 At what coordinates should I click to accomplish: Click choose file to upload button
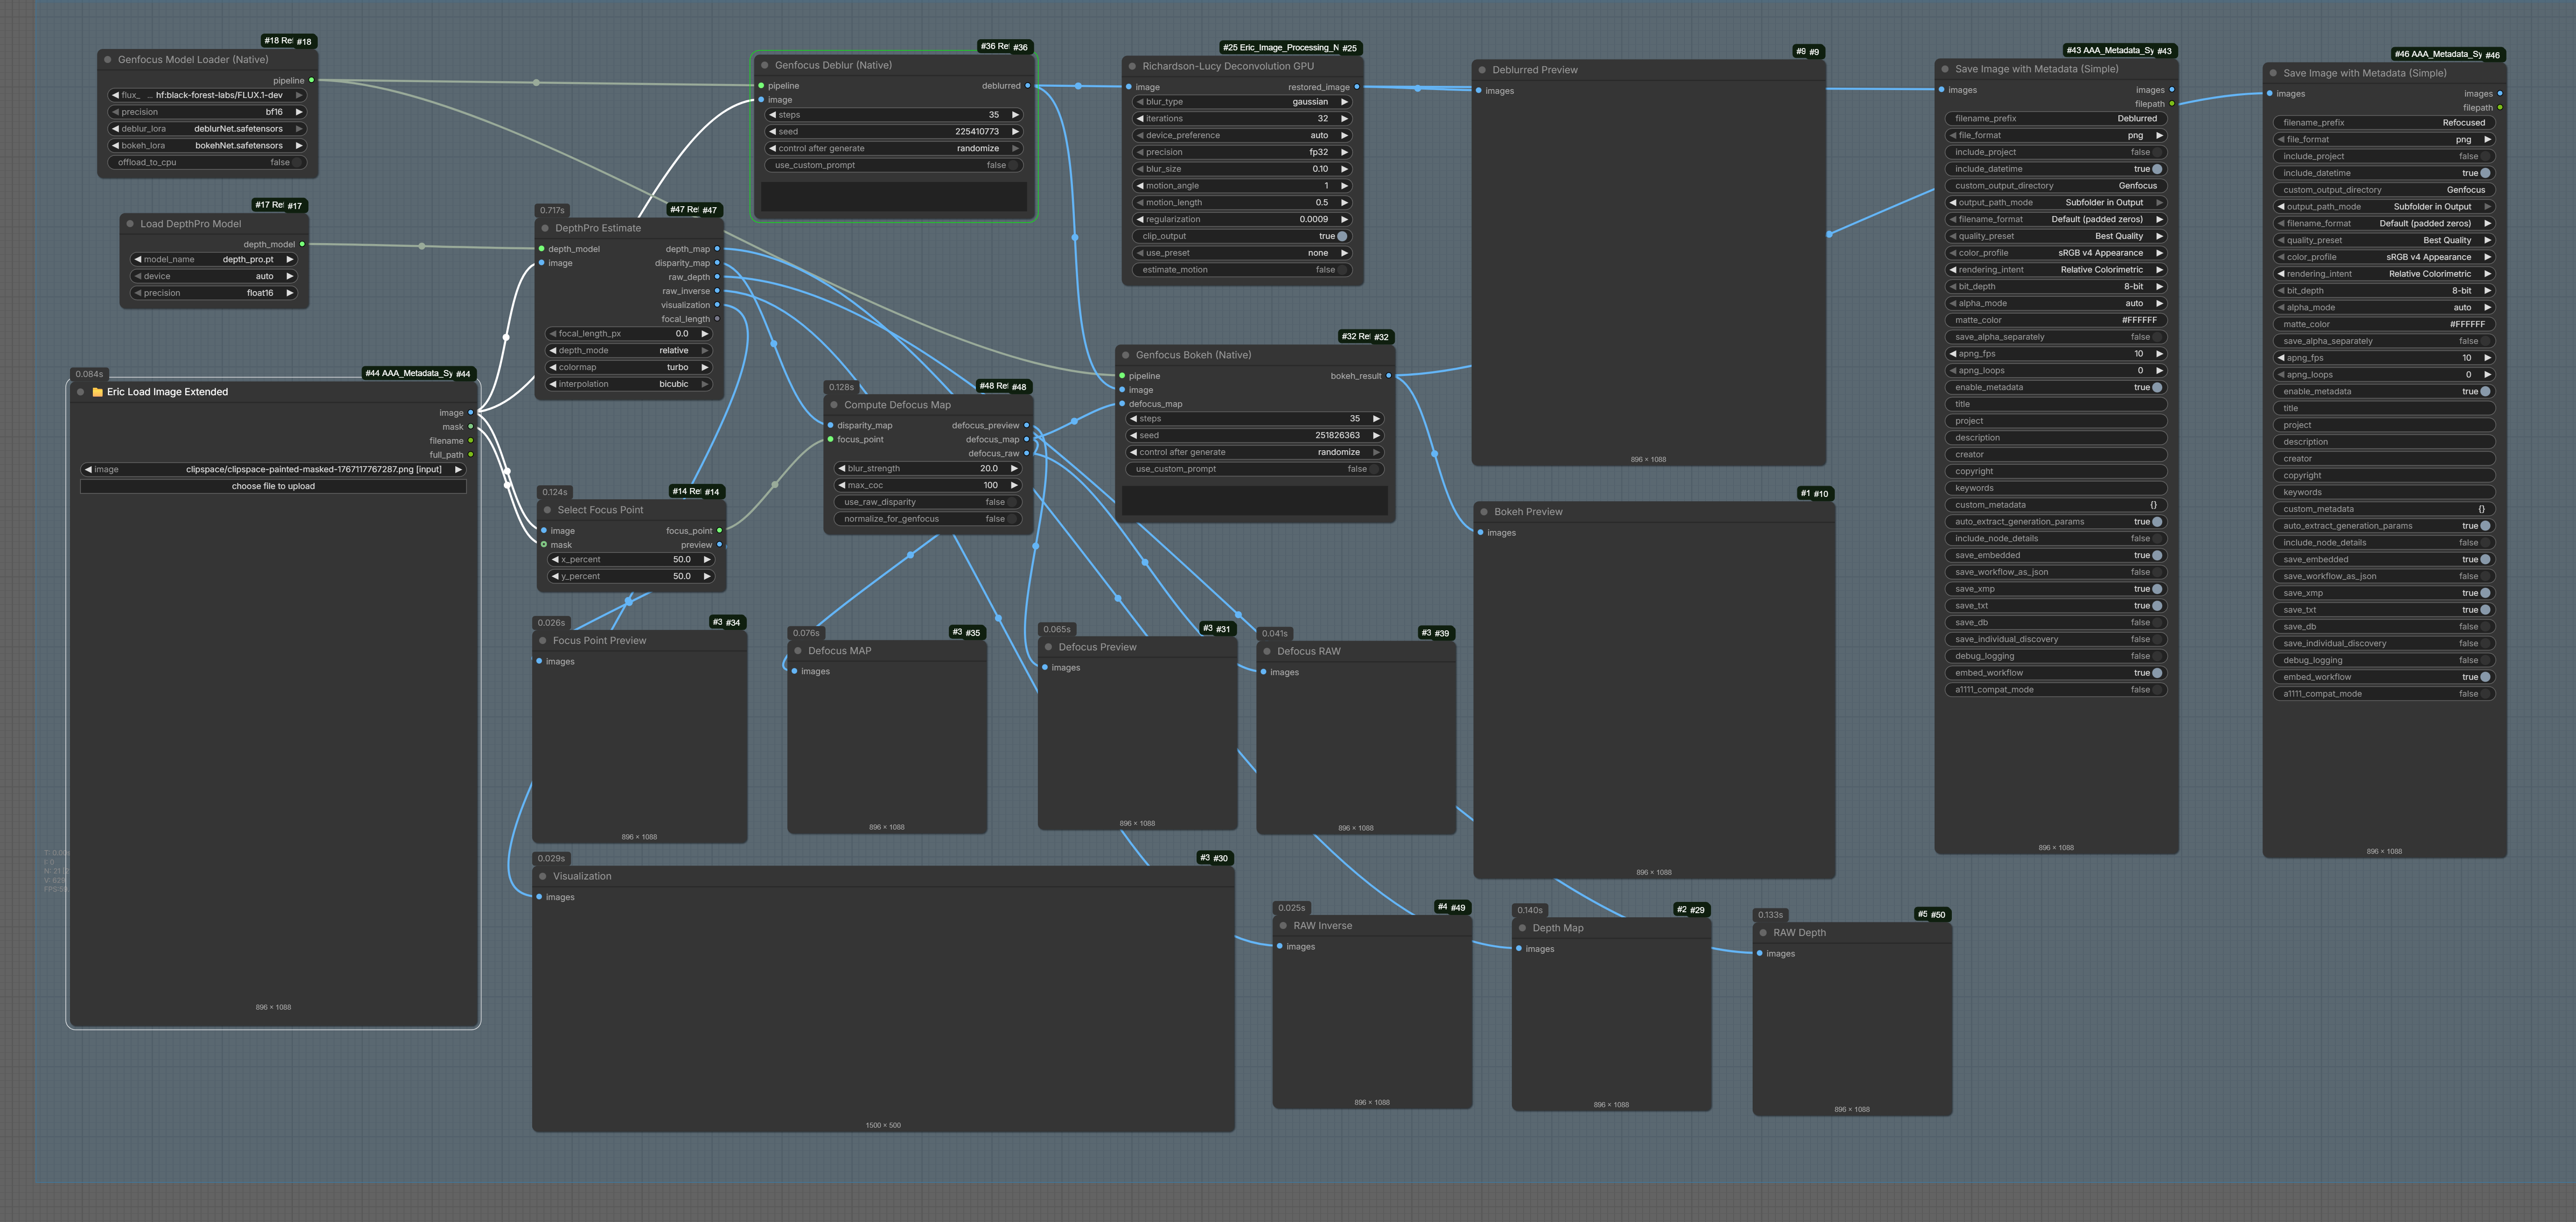click(x=273, y=486)
